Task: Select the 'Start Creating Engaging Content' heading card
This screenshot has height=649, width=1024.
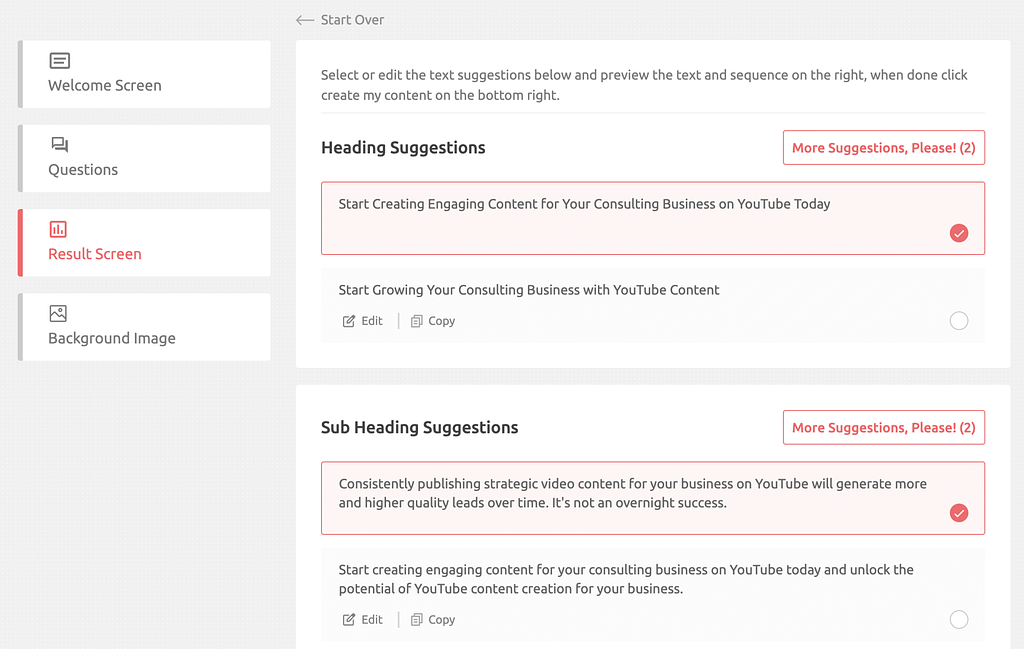Action: [600, 218]
